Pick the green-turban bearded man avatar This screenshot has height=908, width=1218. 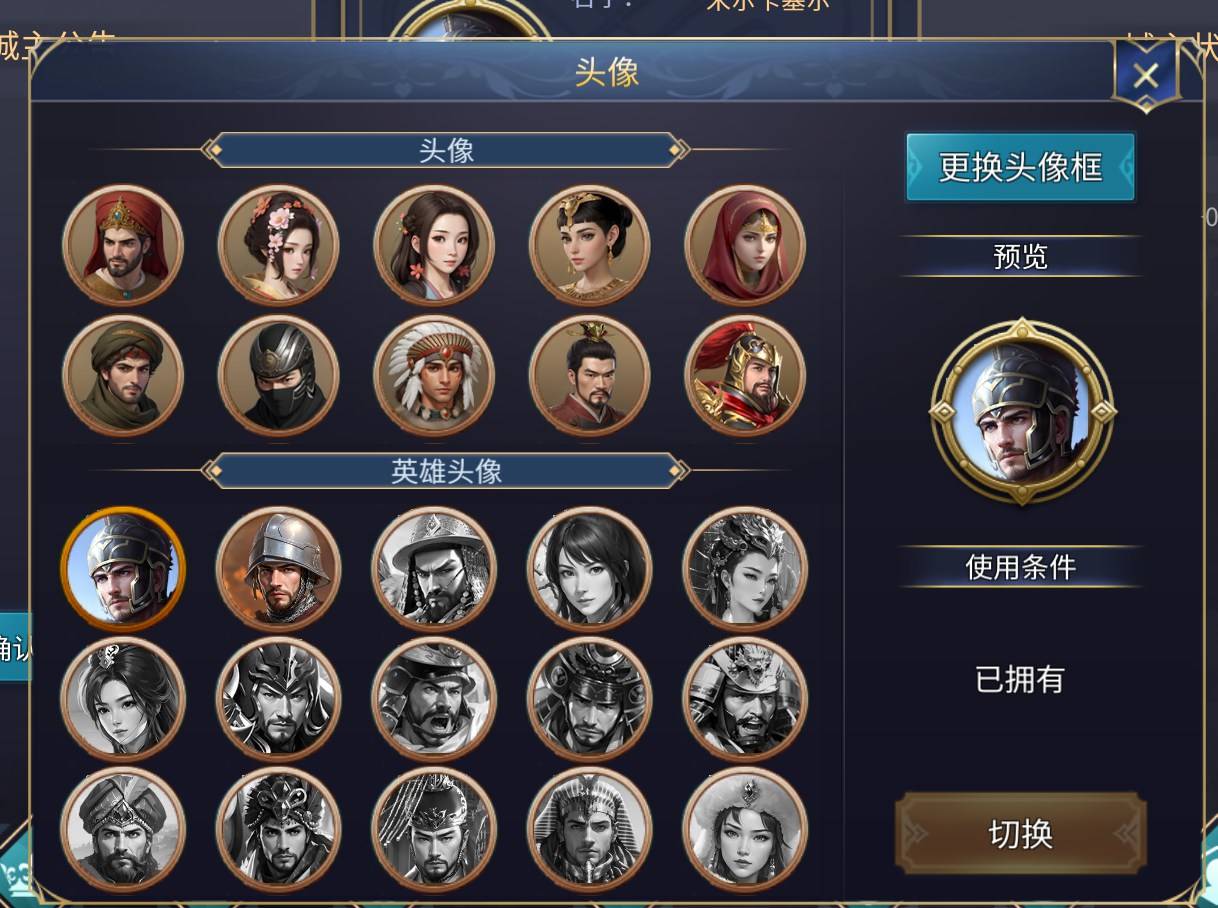pyautogui.click(x=123, y=375)
